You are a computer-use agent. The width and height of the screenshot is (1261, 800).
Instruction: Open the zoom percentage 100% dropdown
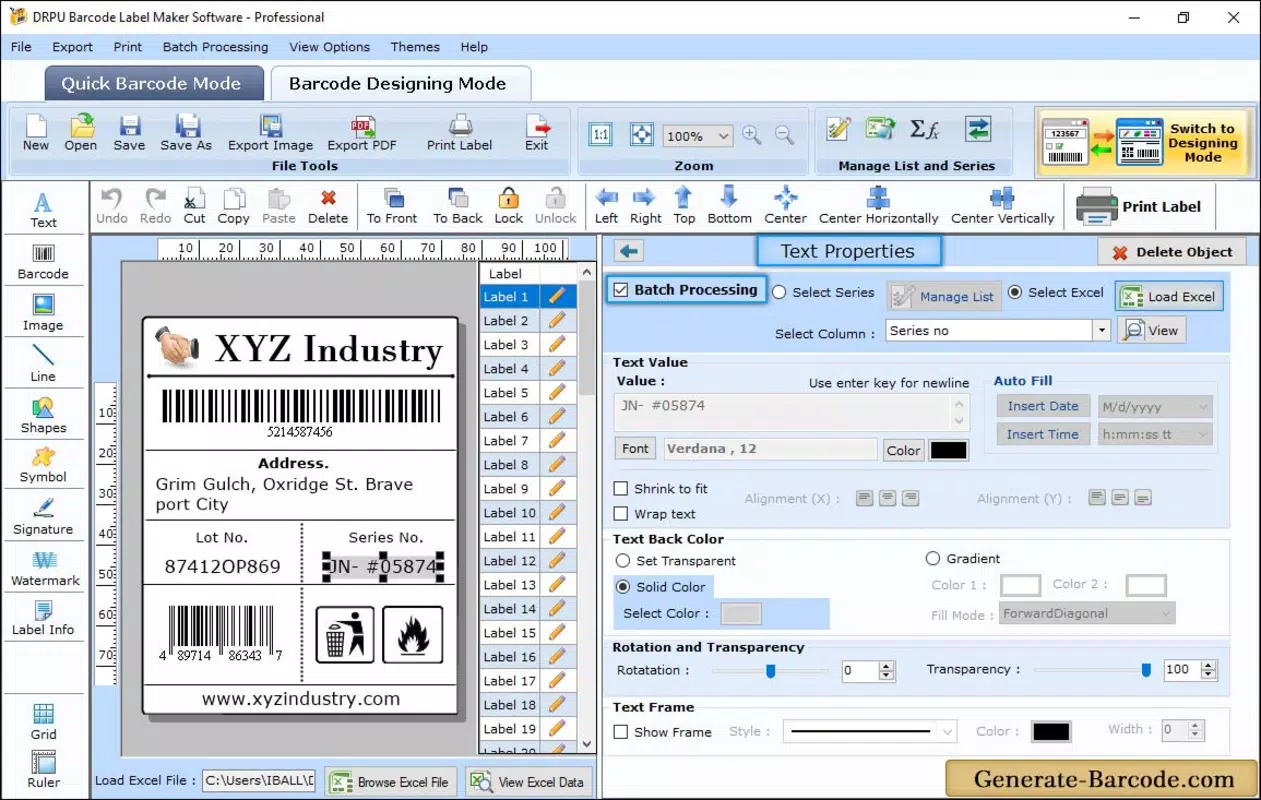pos(723,136)
